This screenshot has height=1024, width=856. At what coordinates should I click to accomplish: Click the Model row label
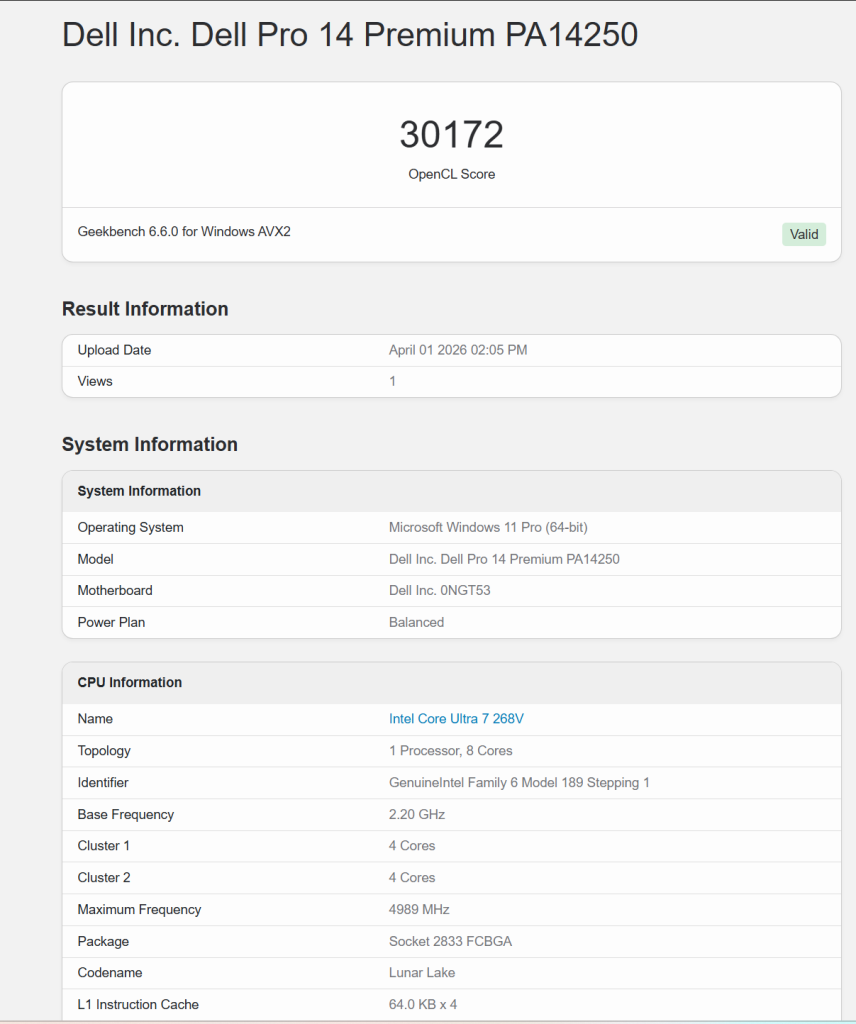pos(95,560)
